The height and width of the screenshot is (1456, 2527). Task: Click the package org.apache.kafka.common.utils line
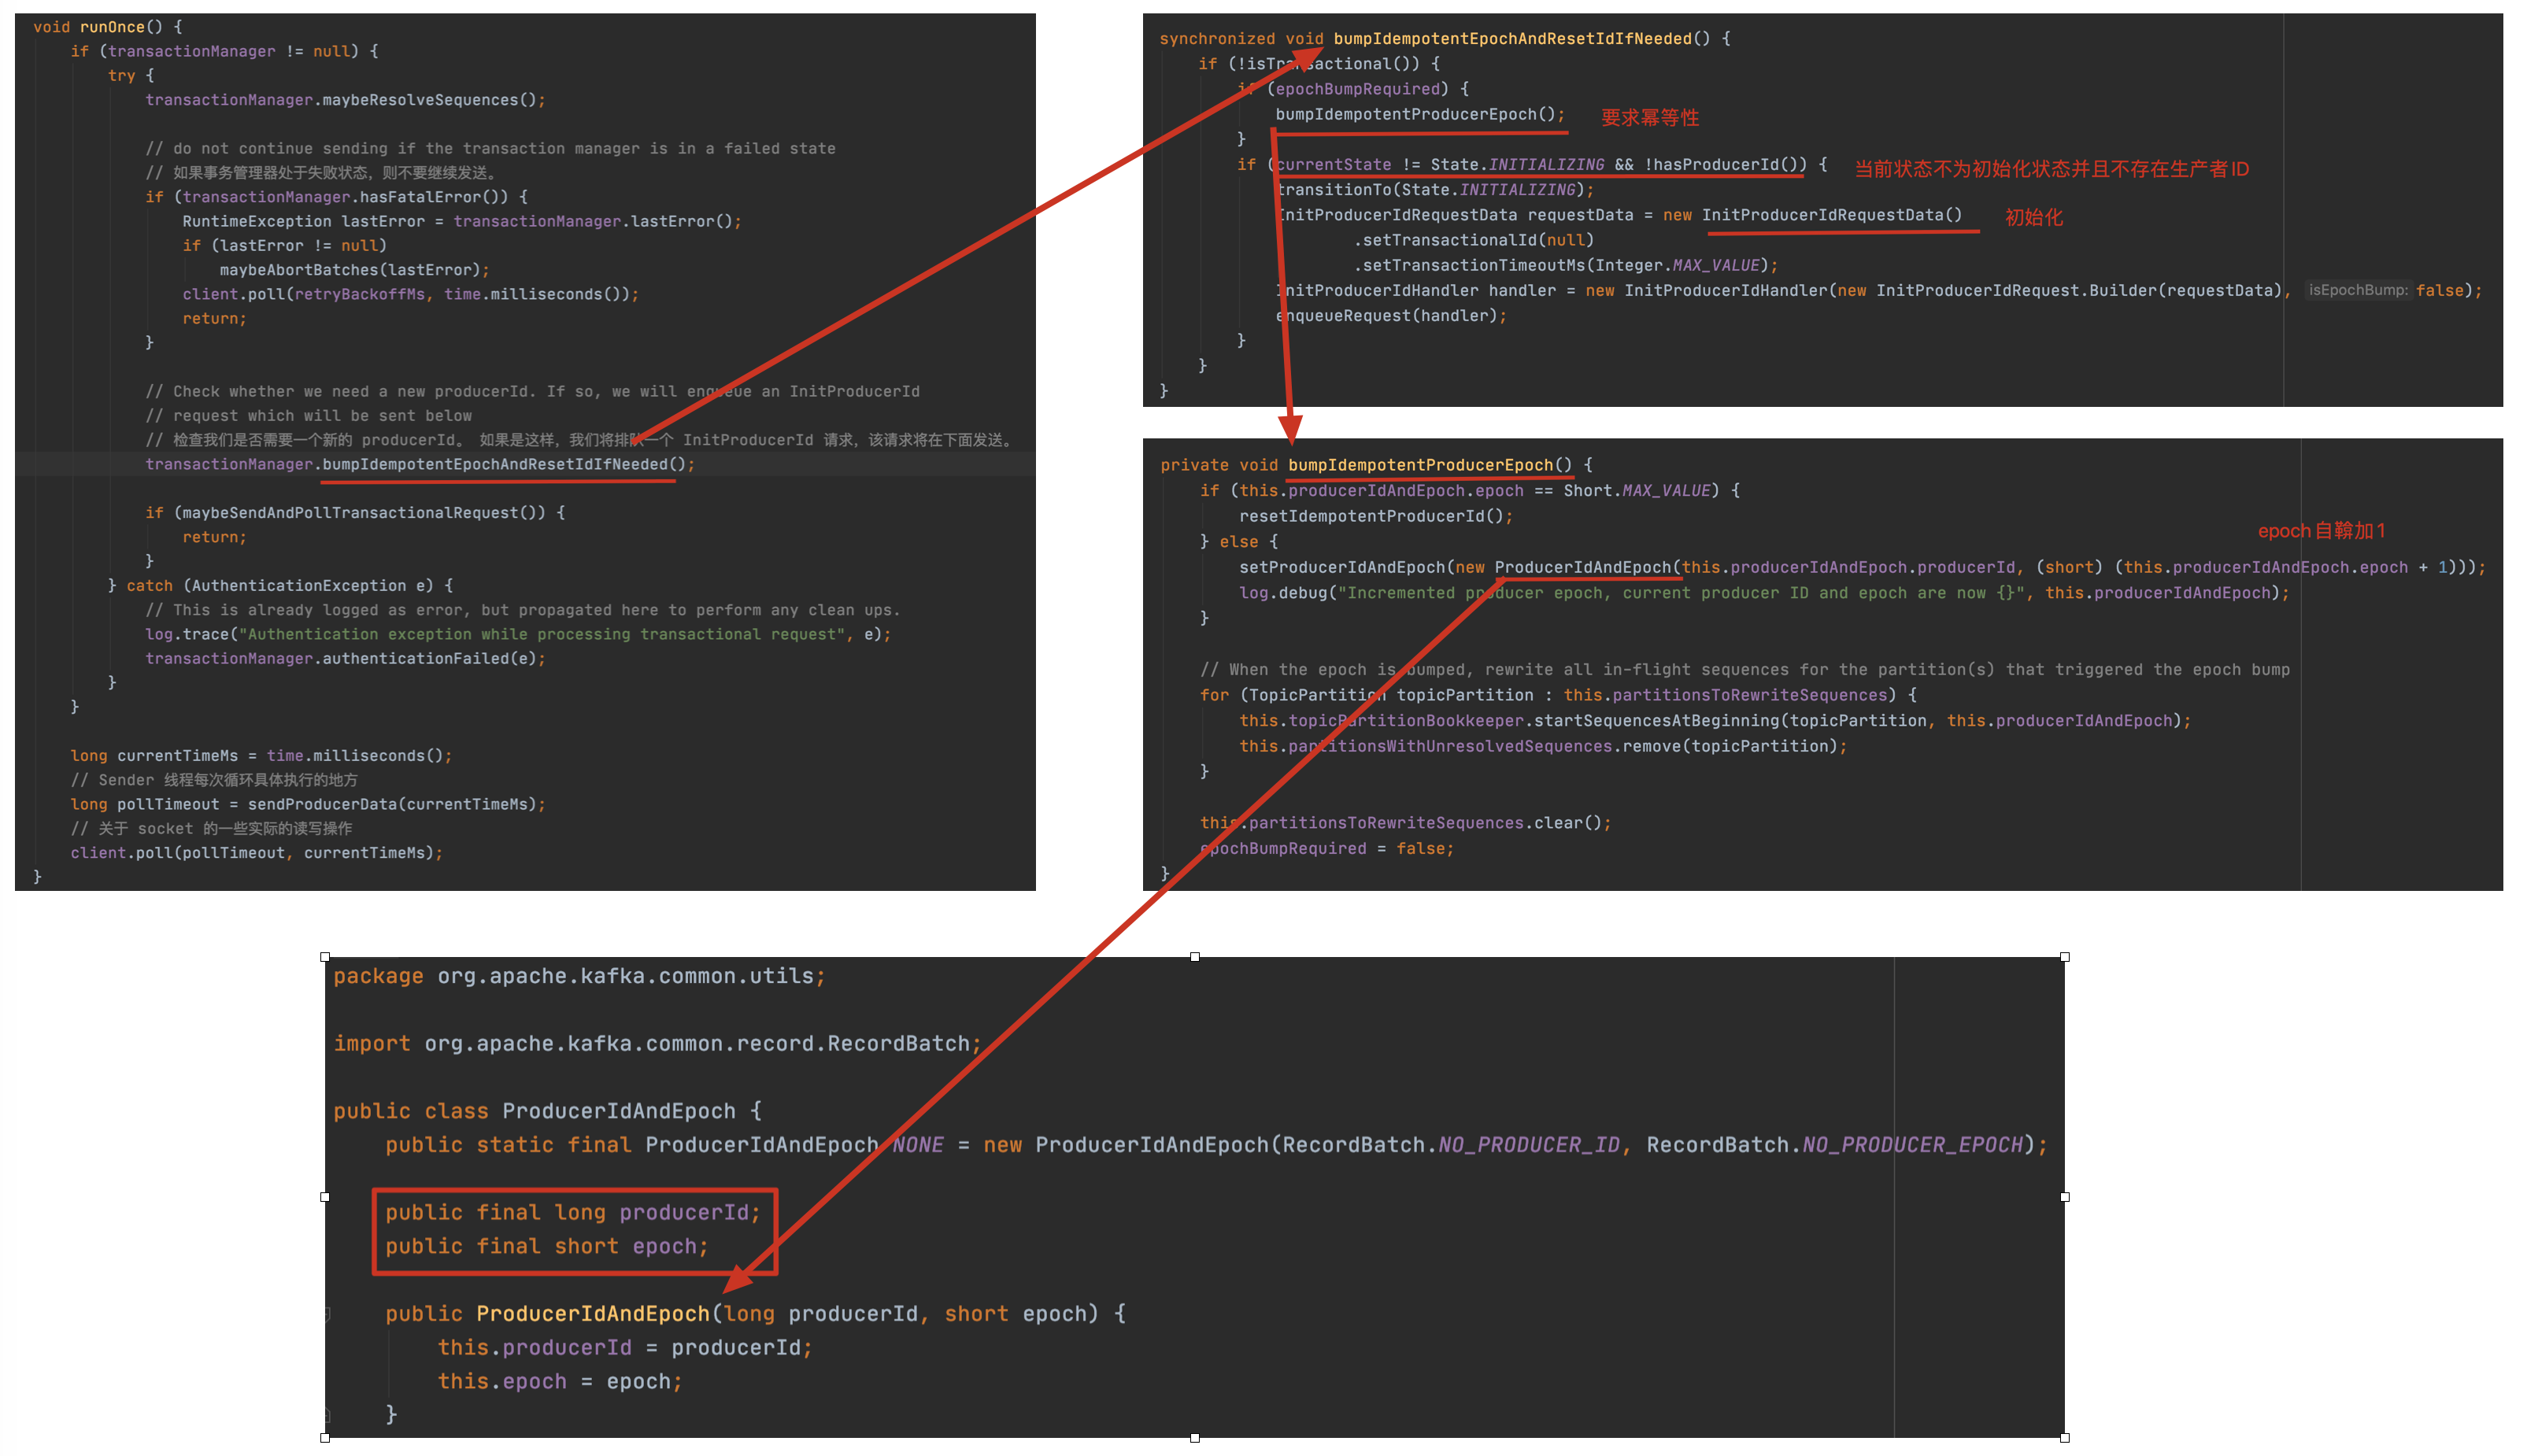pyautogui.click(x=580, y=976)
